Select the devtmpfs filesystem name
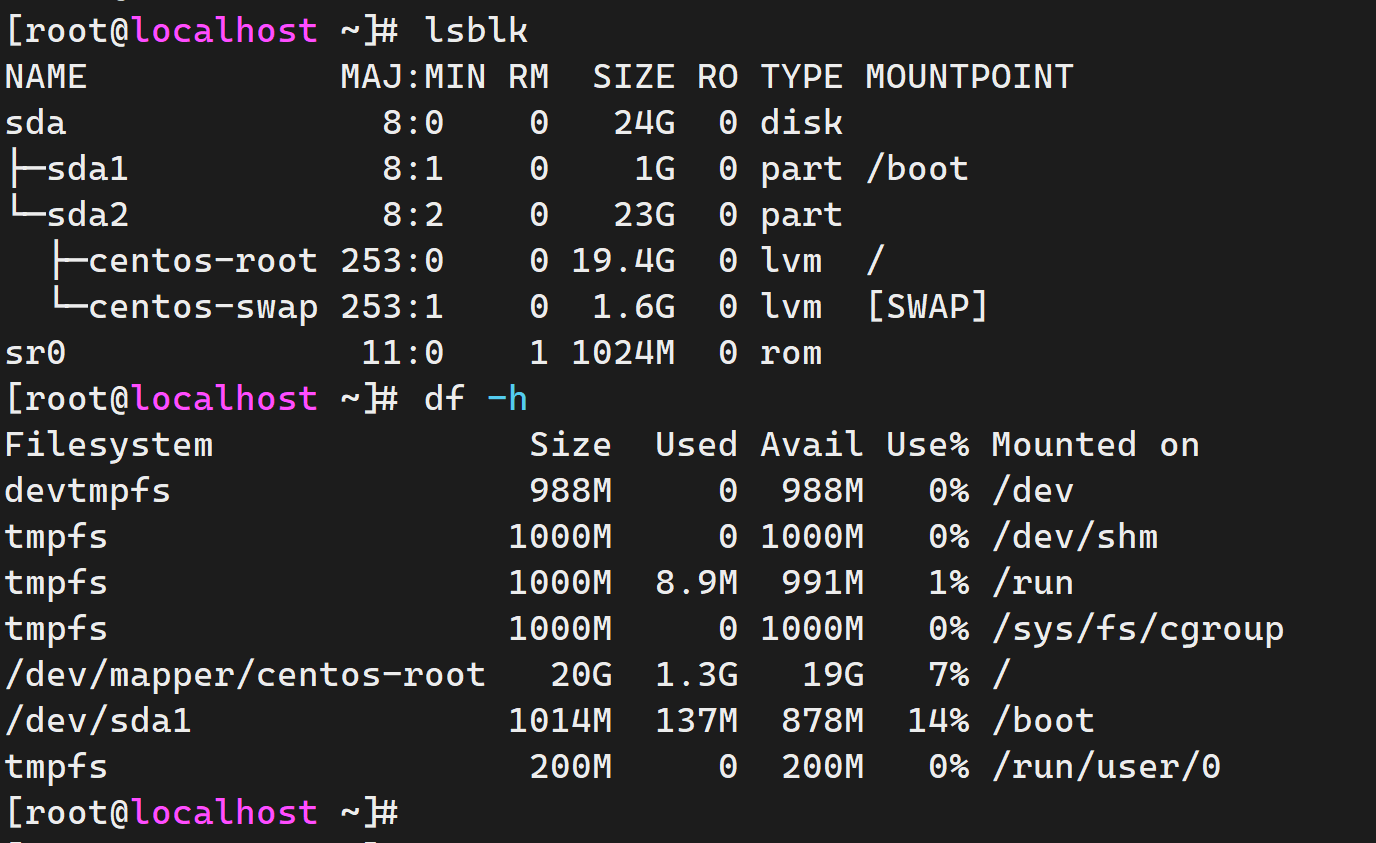The height and width of the screenshot is (843, 1376). pyautogui.click(x=88, y=491)
